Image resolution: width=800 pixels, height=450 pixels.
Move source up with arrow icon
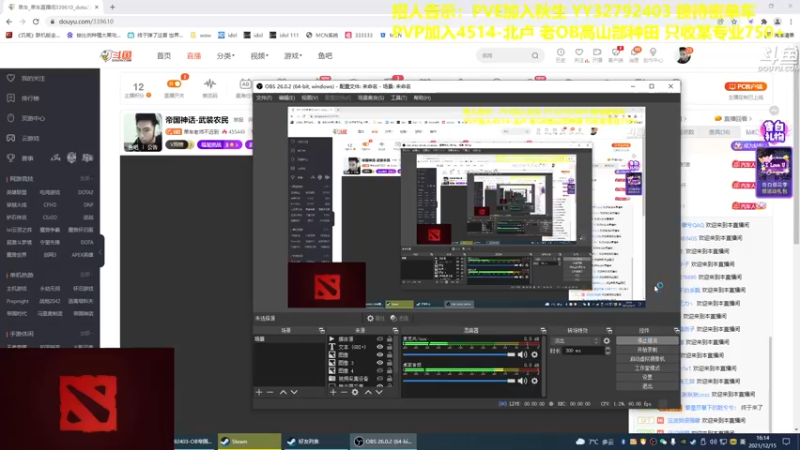[368, 392]
